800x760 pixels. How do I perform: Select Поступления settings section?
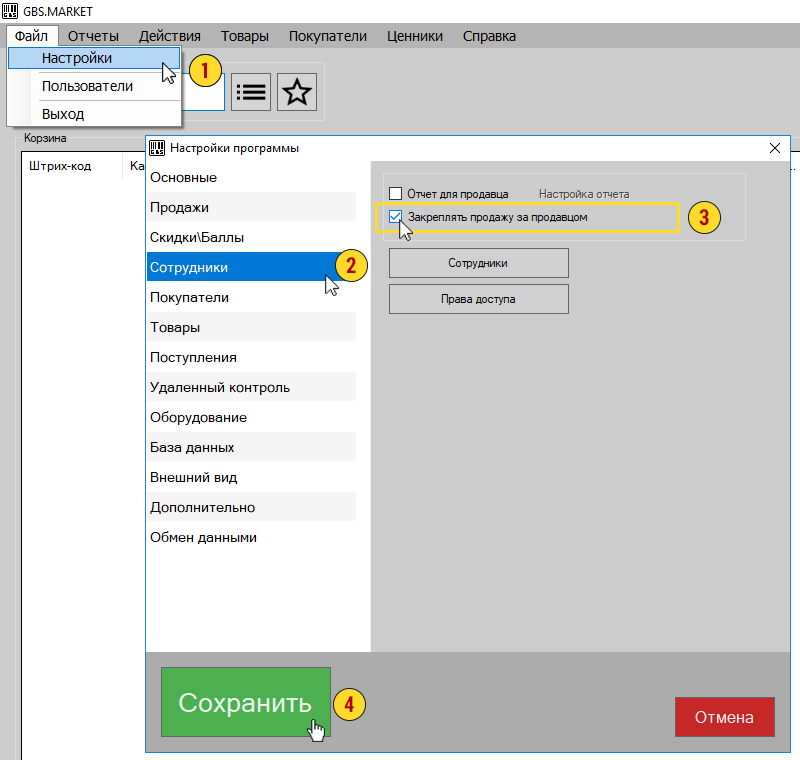(x=252, y=357)
